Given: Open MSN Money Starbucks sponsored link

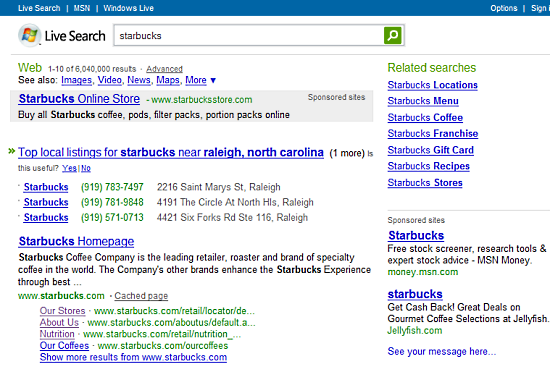Looking at the screenshot, I should point(416,236).
